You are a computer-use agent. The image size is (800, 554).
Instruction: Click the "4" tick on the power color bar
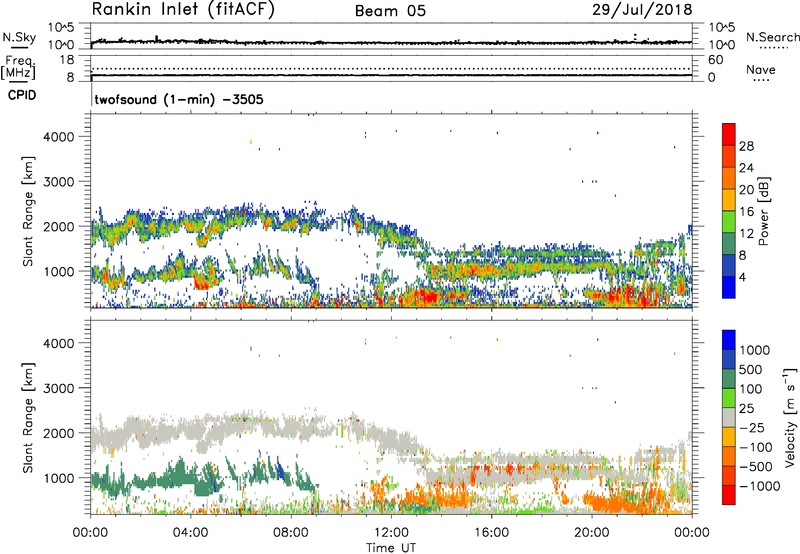(x=743, y=277)
